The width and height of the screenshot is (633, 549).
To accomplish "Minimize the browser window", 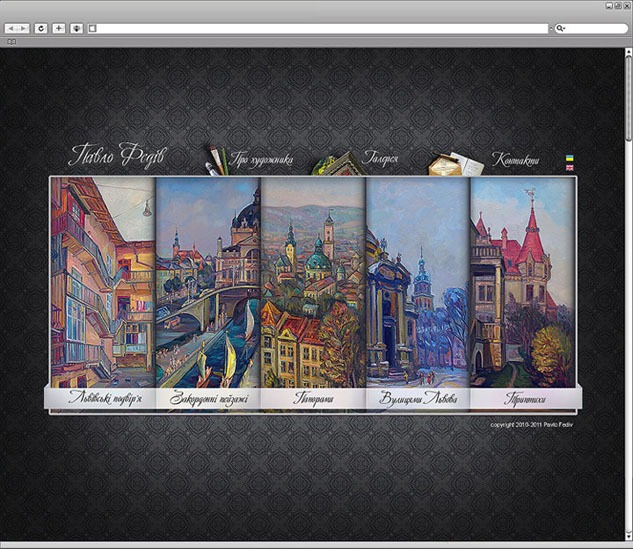I will click(x=609, y=6).
